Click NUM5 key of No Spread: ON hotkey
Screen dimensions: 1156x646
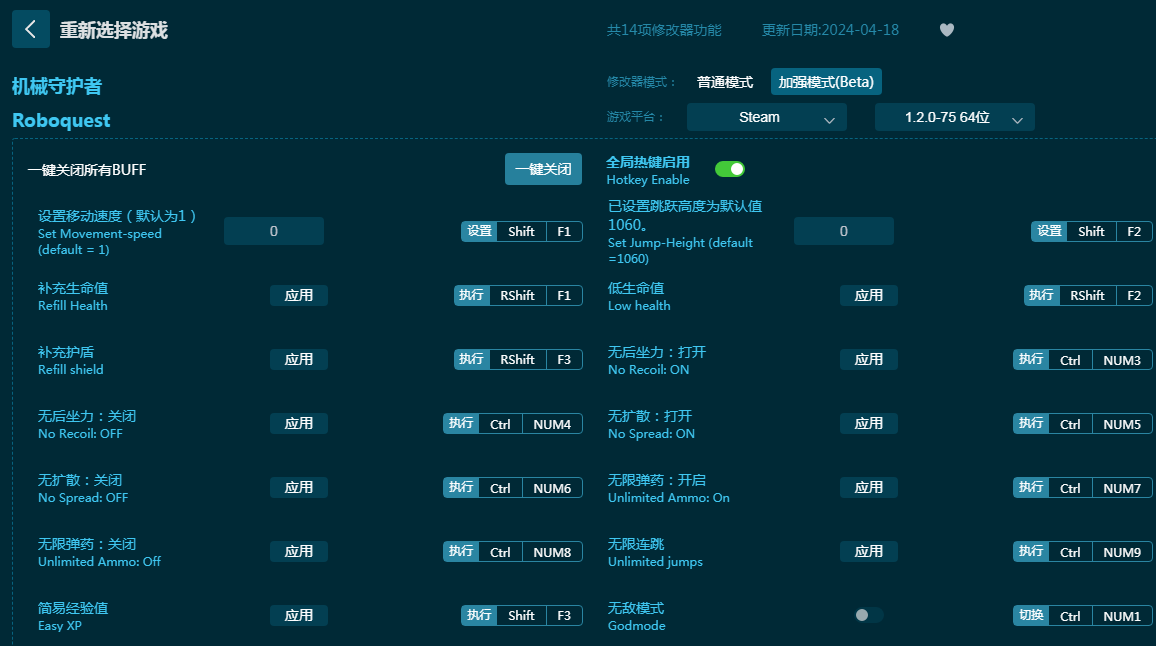click(1122, 424)
